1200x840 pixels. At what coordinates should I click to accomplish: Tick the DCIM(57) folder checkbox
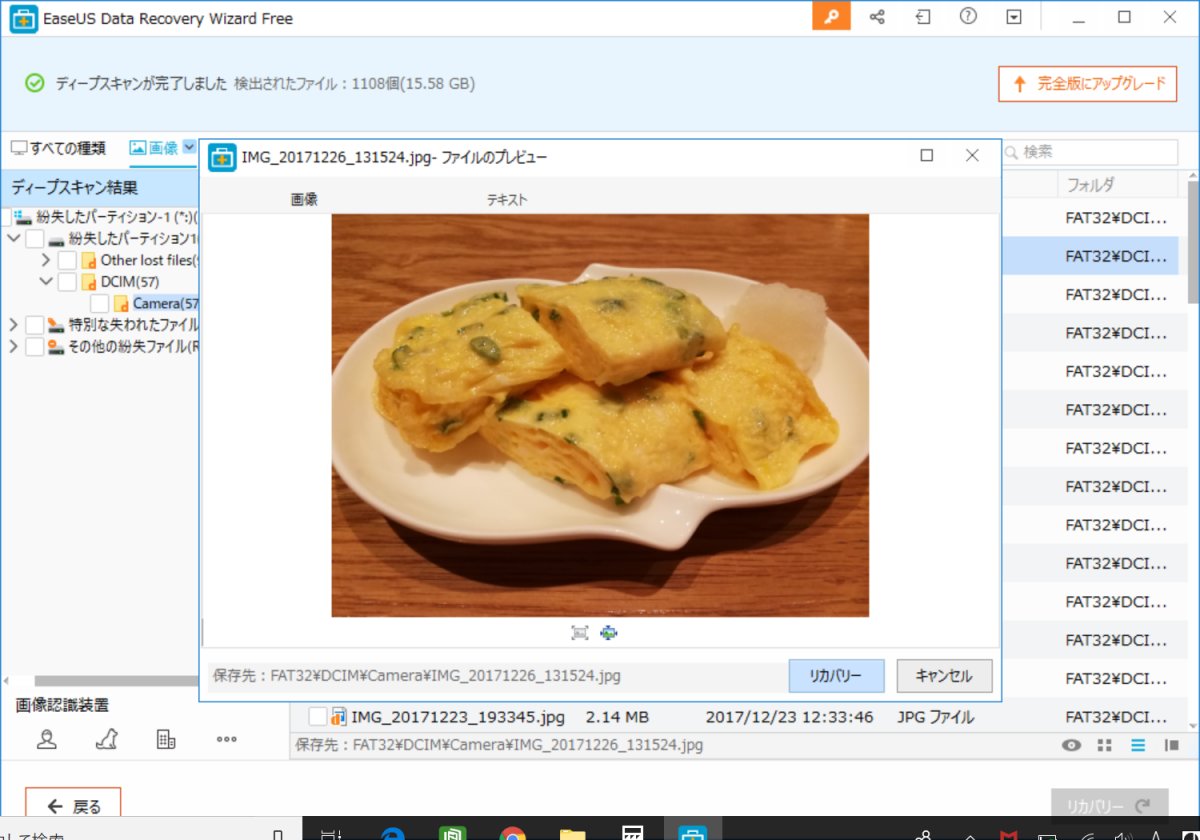click(x=67, y=282)
